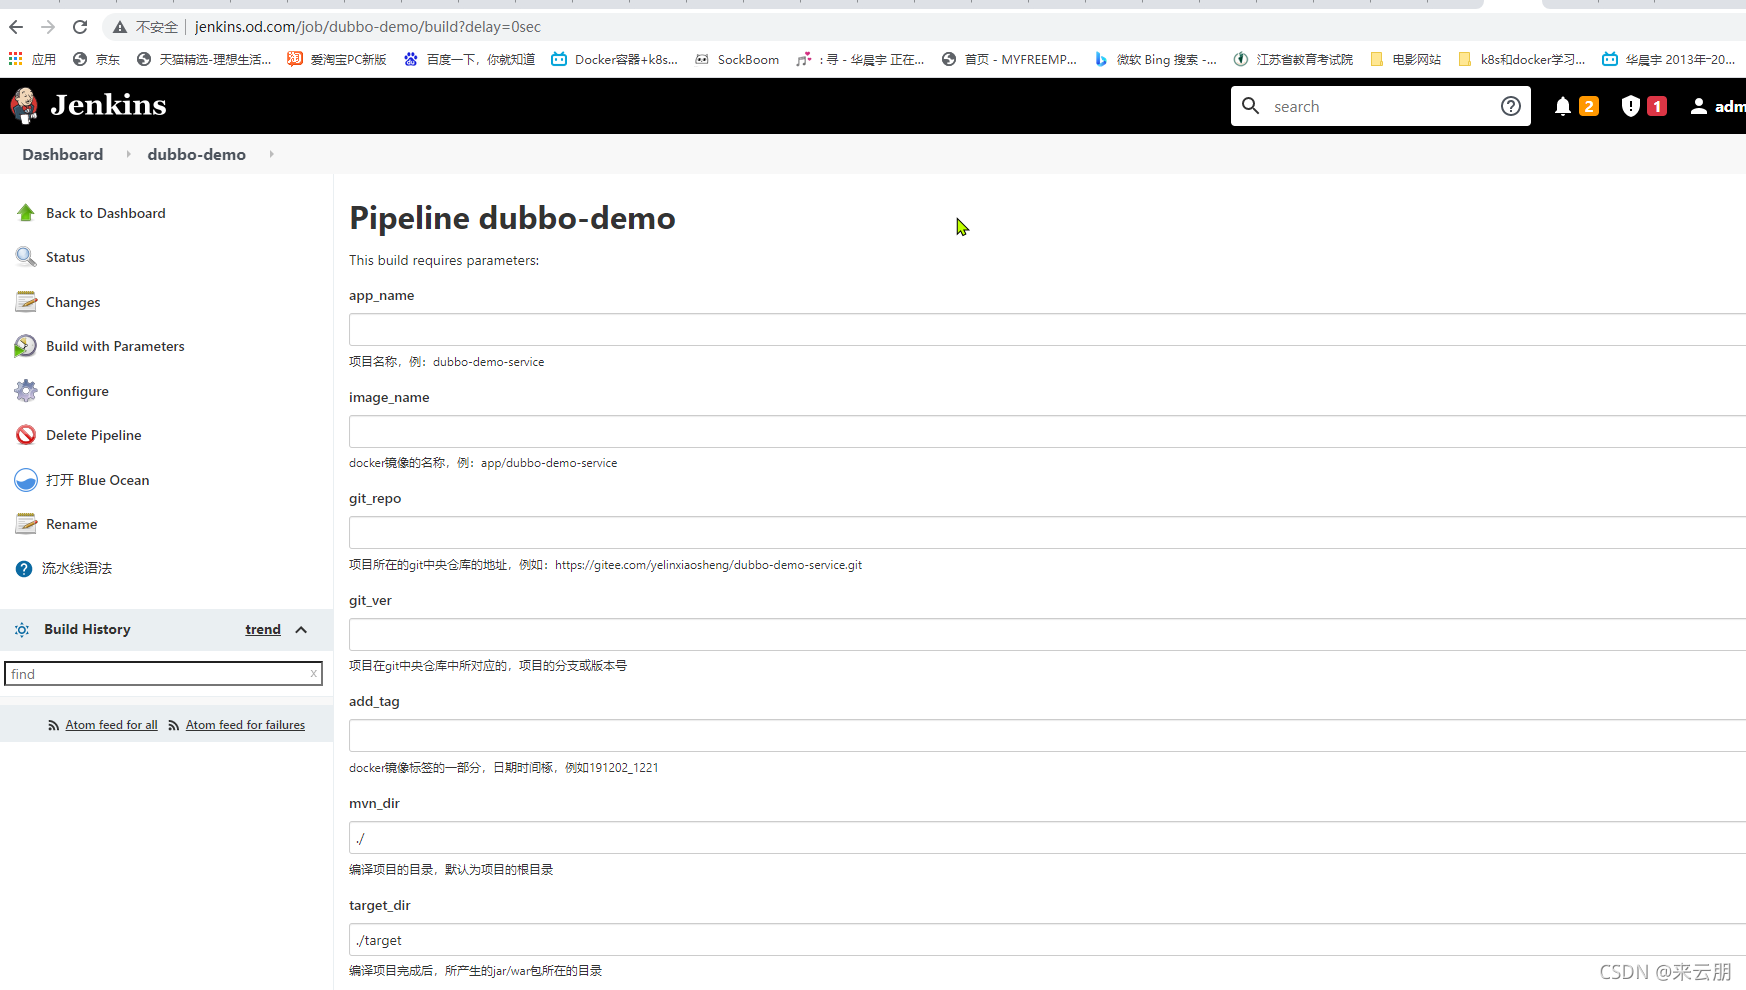
Task: Open the search help question-mark icon
Action: [x=1510, y=106]
